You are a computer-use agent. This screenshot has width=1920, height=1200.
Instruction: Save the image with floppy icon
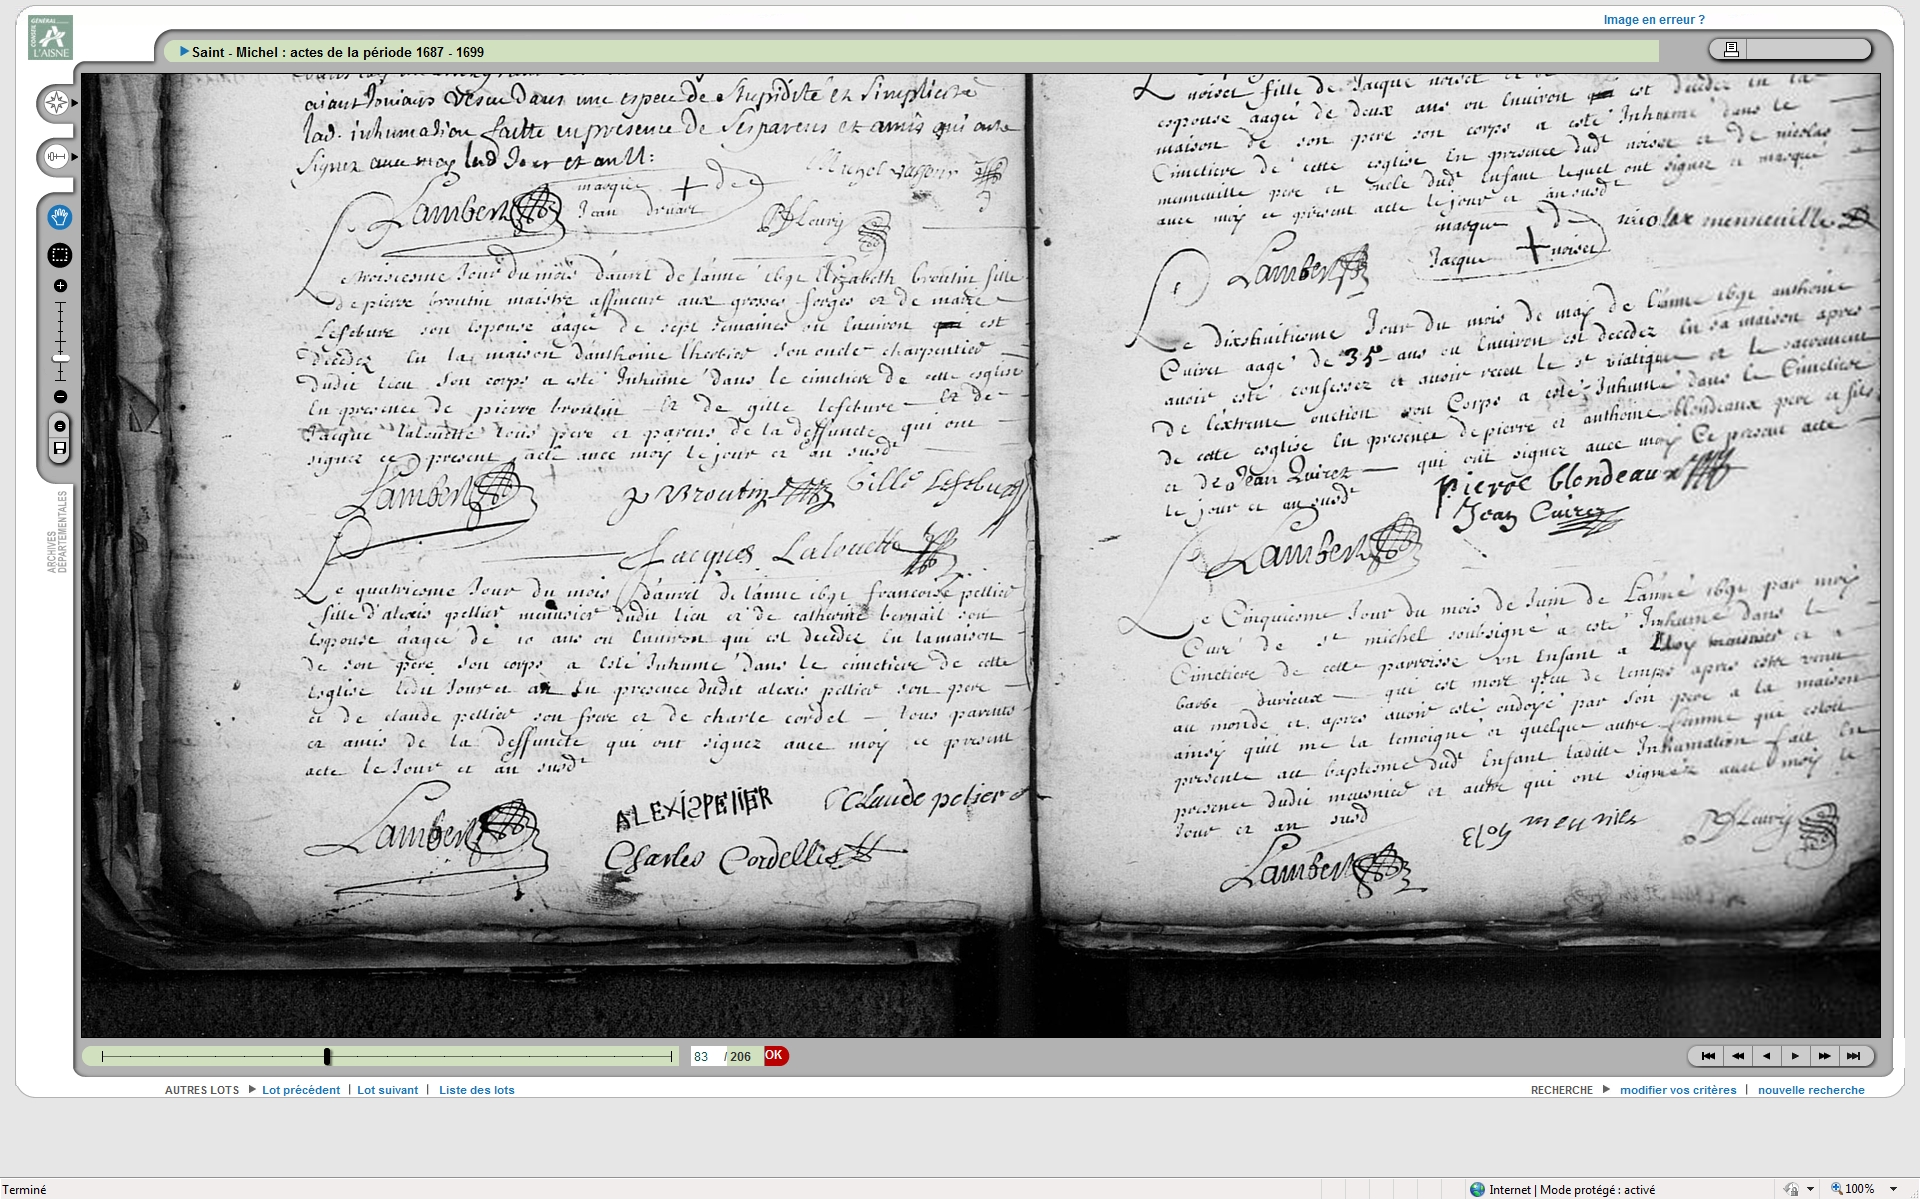[x=60, y=449]
